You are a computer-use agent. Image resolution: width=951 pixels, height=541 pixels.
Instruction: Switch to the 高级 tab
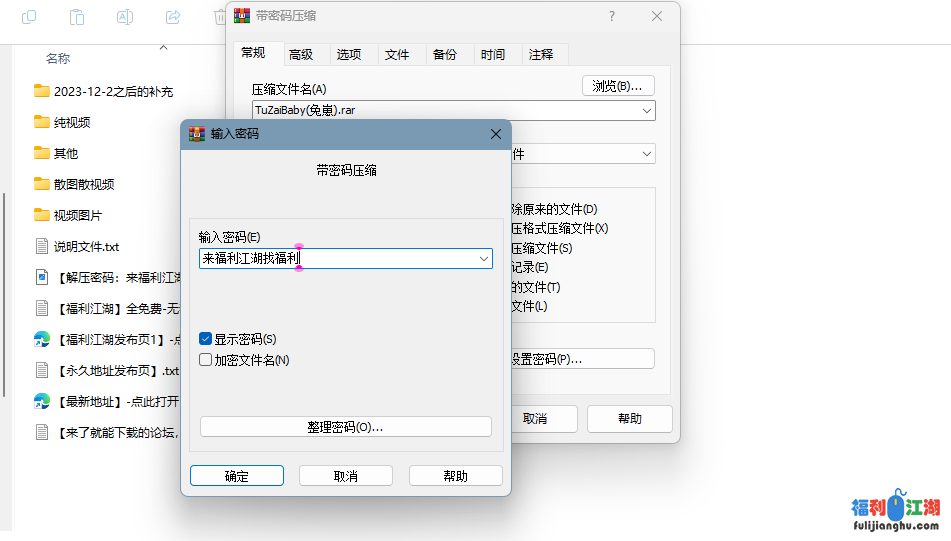click(301, 54)
